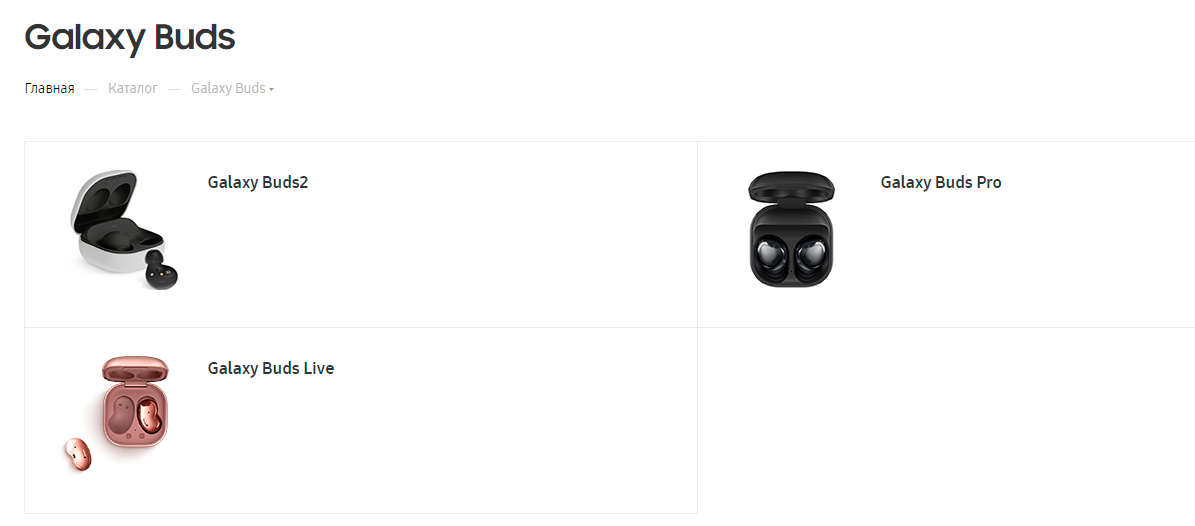This screenshot has height=526, width=1195.
Task: Click the black Galaxy Buds Pro case image
Action: pyautogui.click(x=791, y=229)
